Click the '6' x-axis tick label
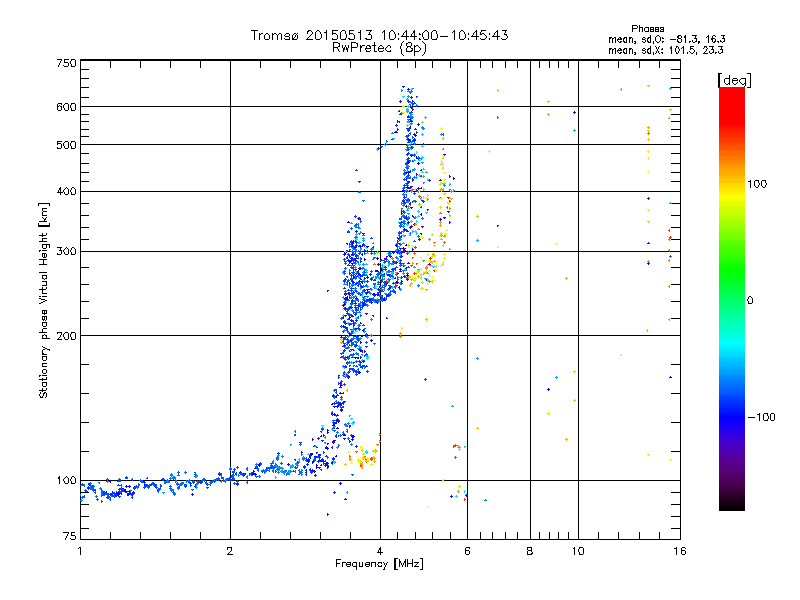This screenshot has width=800, height=600. (467, 551)
